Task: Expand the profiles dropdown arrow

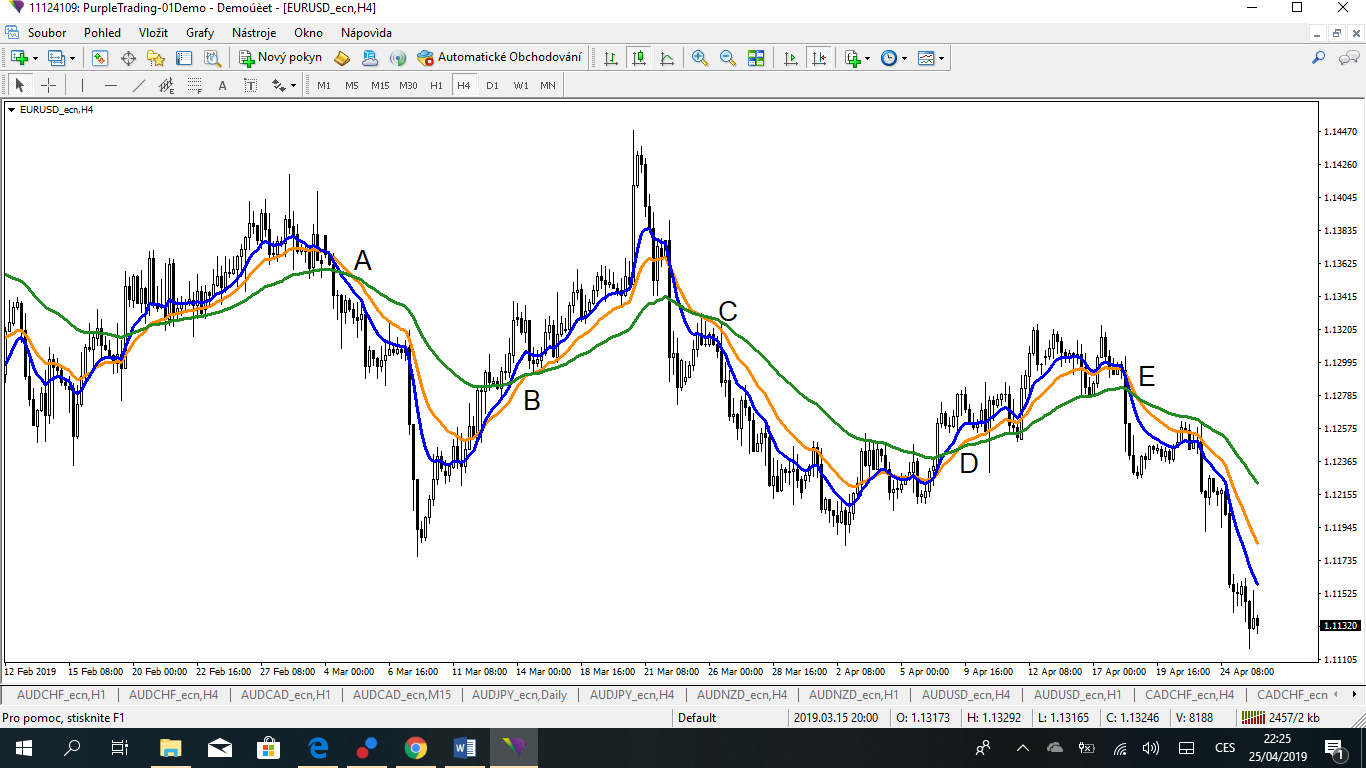Action: (72, 58)
